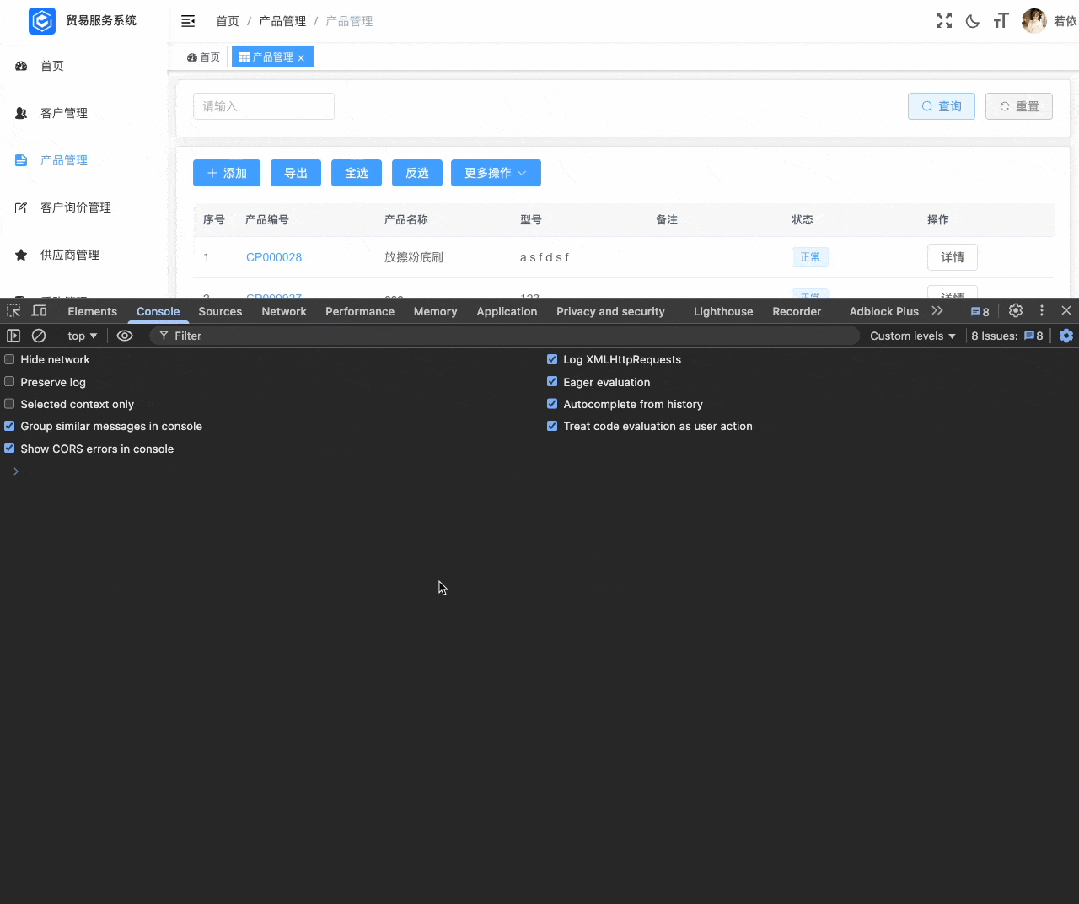Select 客户管理 in the sidebar menu
1079x904 pixels.
click(64, 113)
